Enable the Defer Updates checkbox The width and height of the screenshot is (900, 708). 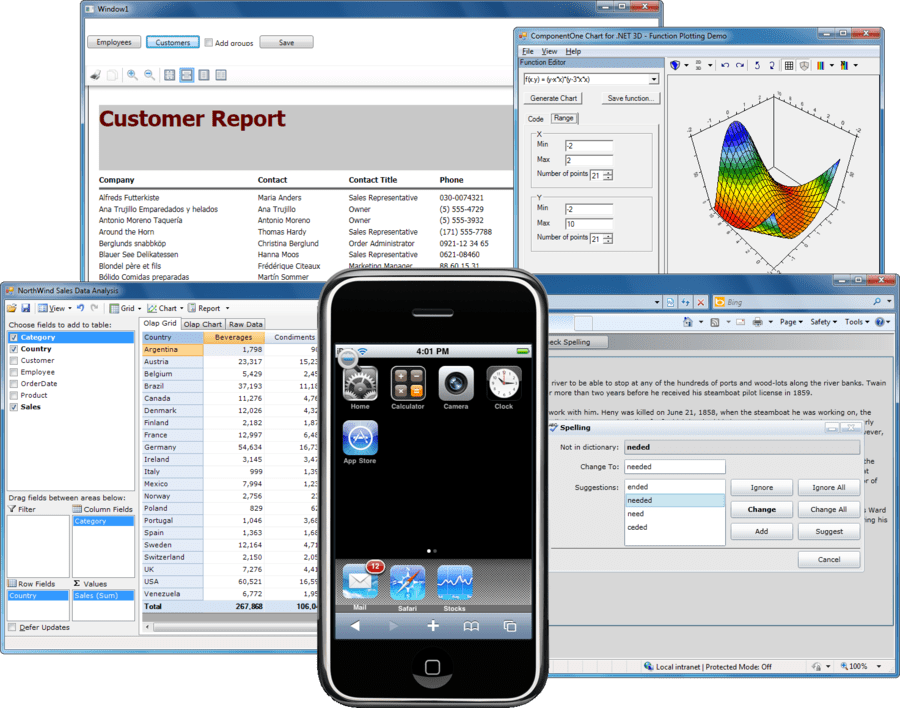click(12, 628)
